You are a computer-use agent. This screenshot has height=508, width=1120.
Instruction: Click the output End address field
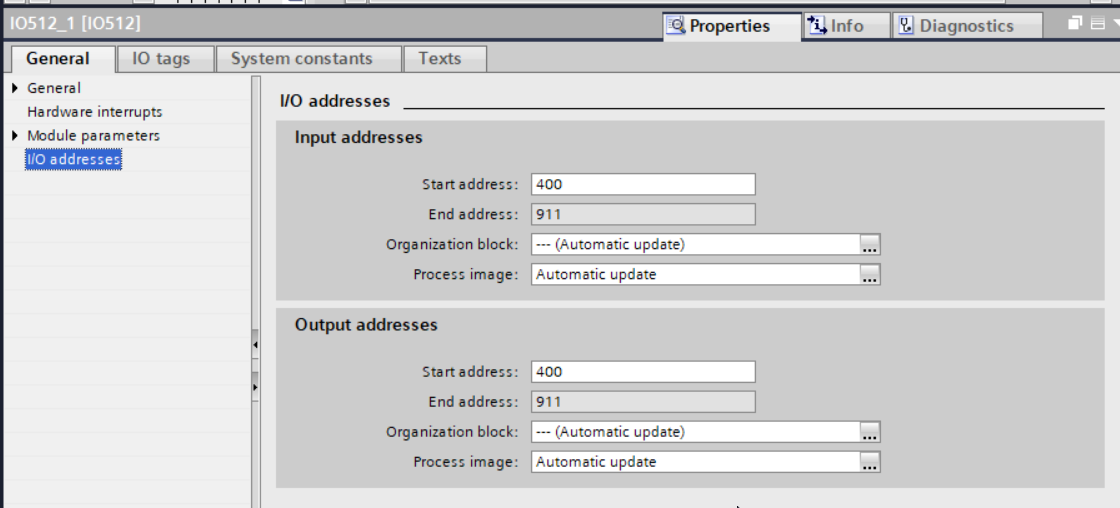[x=643, y=402]
